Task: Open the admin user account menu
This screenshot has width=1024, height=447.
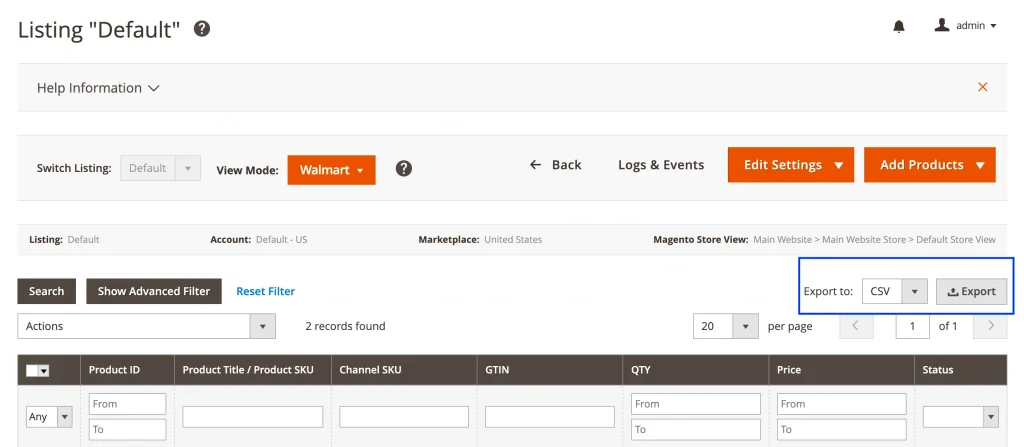Action: pos(965,26)
